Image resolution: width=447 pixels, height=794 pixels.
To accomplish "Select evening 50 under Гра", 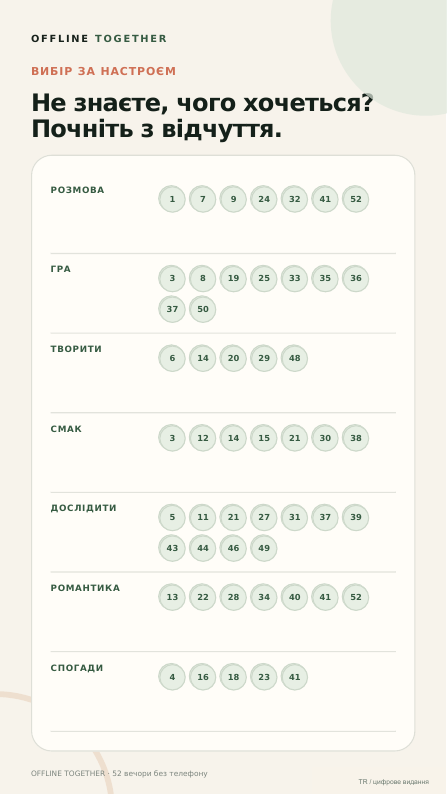I will [202, 309].
